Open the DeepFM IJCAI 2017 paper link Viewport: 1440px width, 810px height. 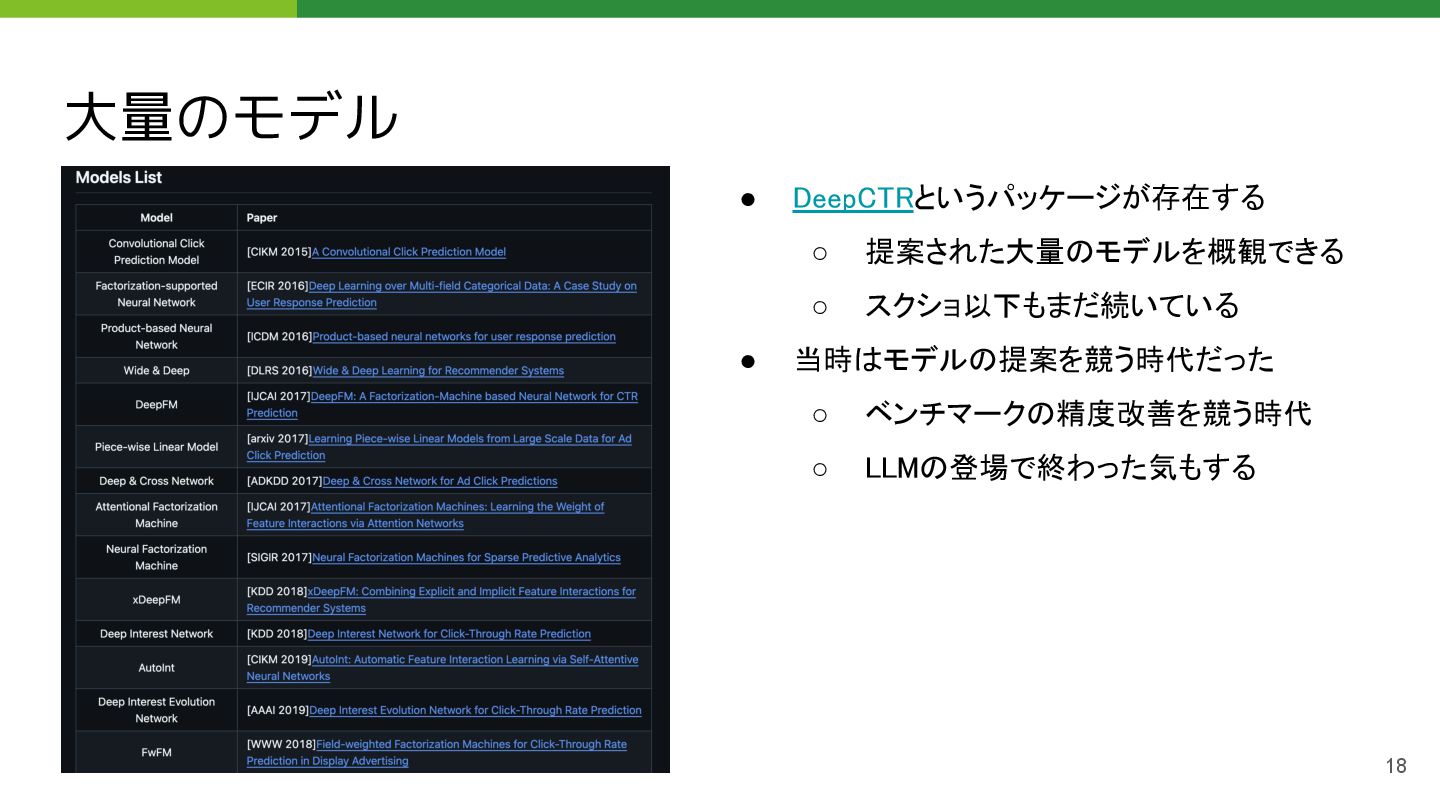(x=442, y=404)
